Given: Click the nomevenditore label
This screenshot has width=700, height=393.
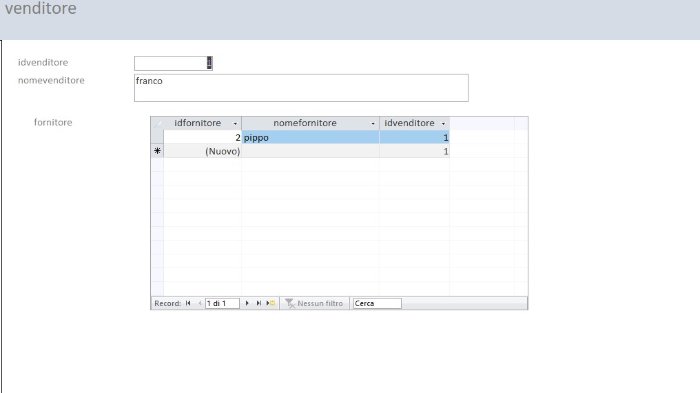Looking at the screenshot, I should pyautogui.click(x=51, y=80).
